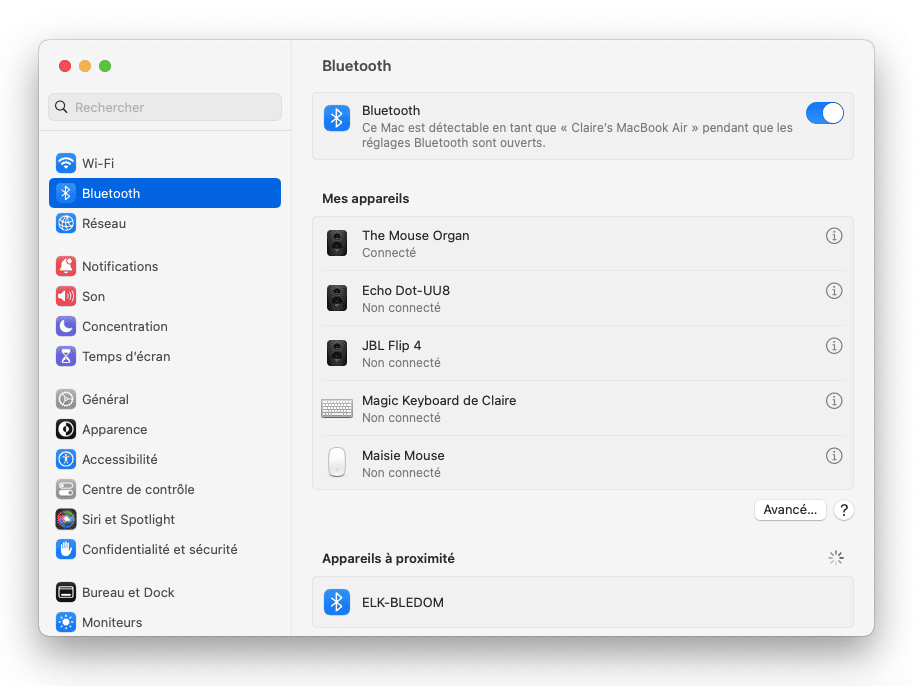Click the Bureau et Dock icon
The width and height of the screenshot is (913, 686).
pyautogui.click(x=66, y=592)
